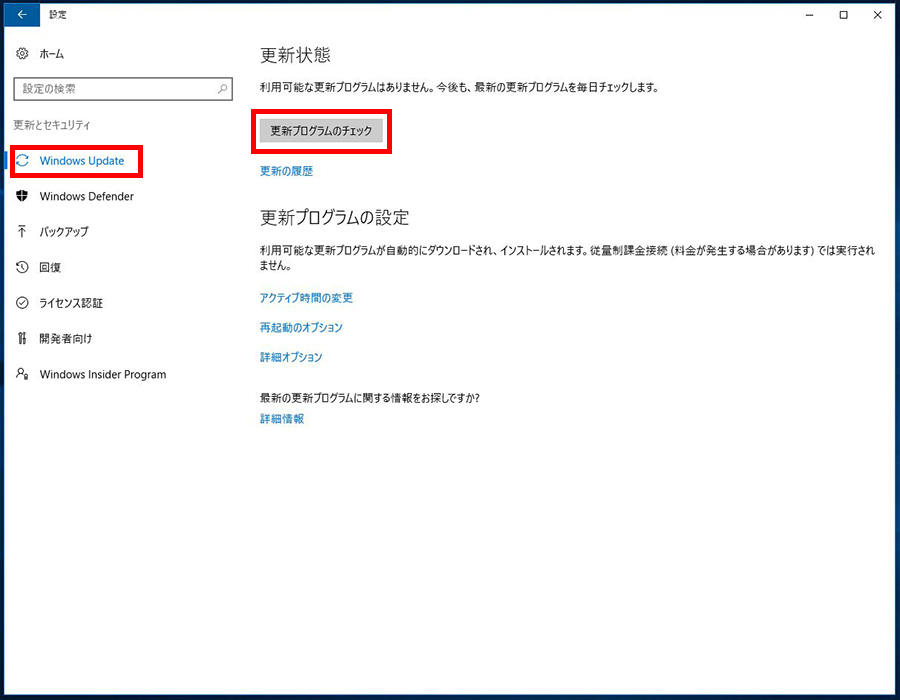Open 詳細情報 link

tap(282, 419)
